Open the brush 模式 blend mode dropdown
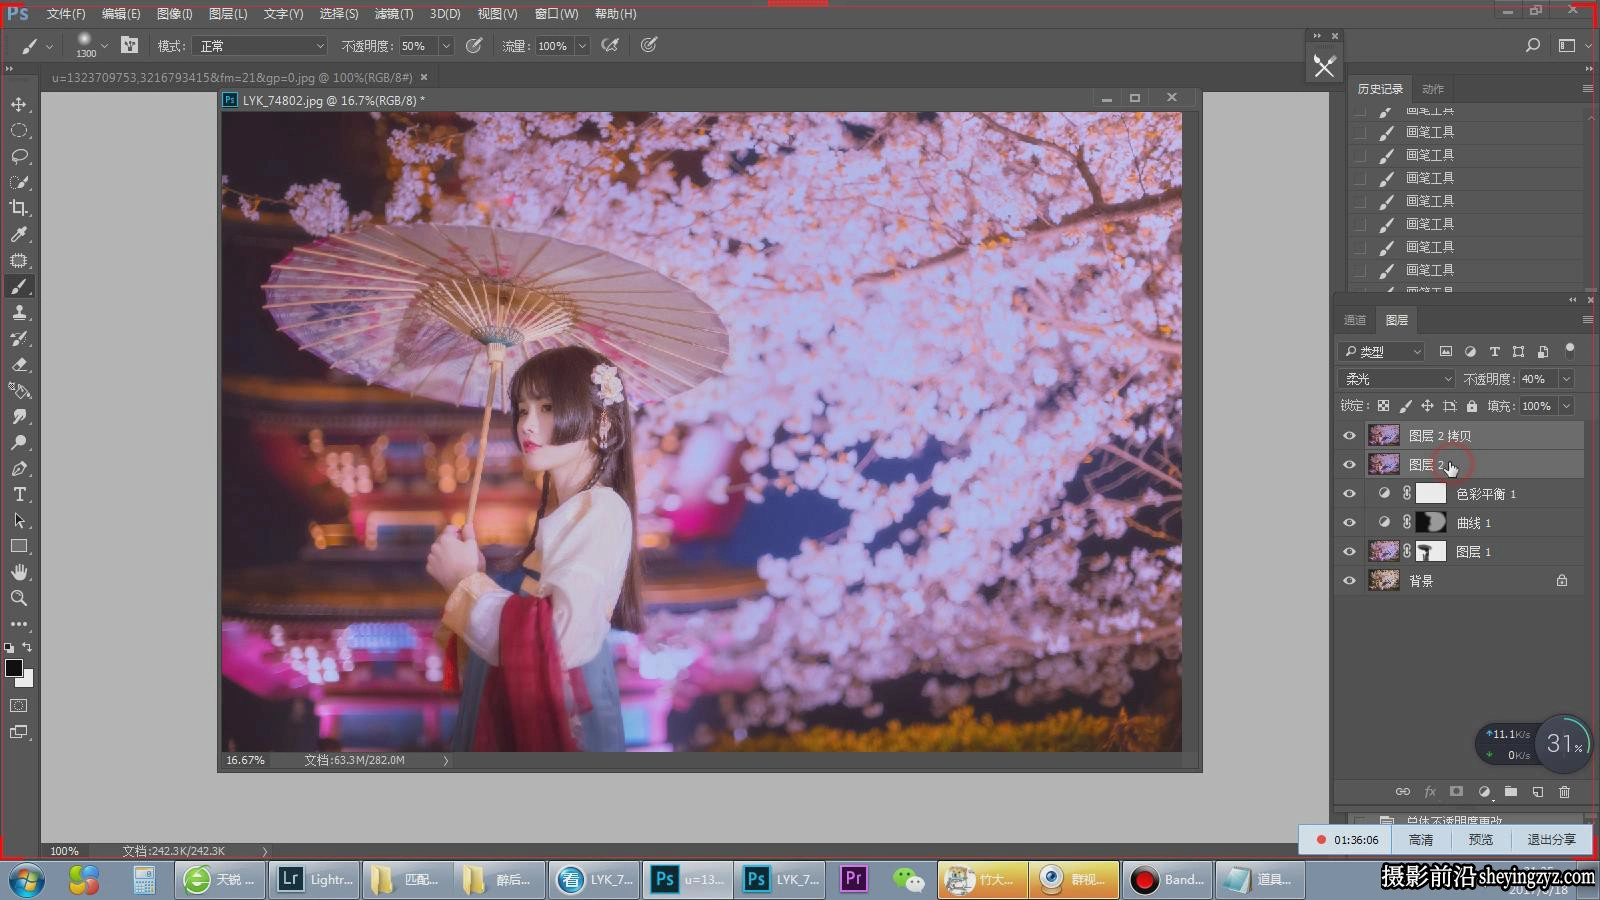This screenshot has height=900, width=1600. coord(262,46)
